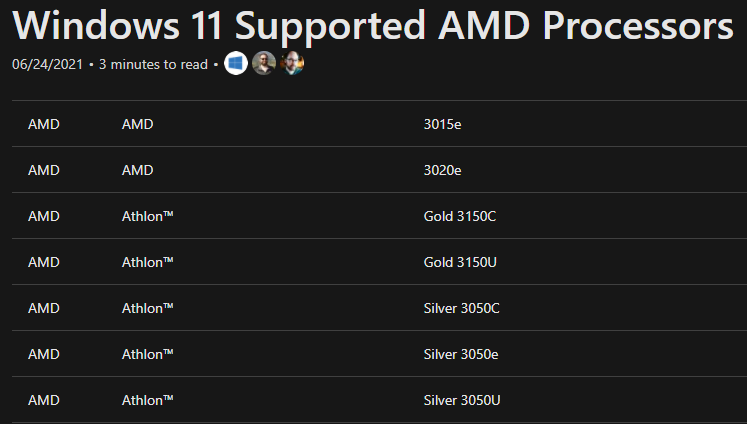The width and height of the screenshot is (747, 424).
Task: Click the AMD brand cell in the 3015e row
Action: pos(137,124)
